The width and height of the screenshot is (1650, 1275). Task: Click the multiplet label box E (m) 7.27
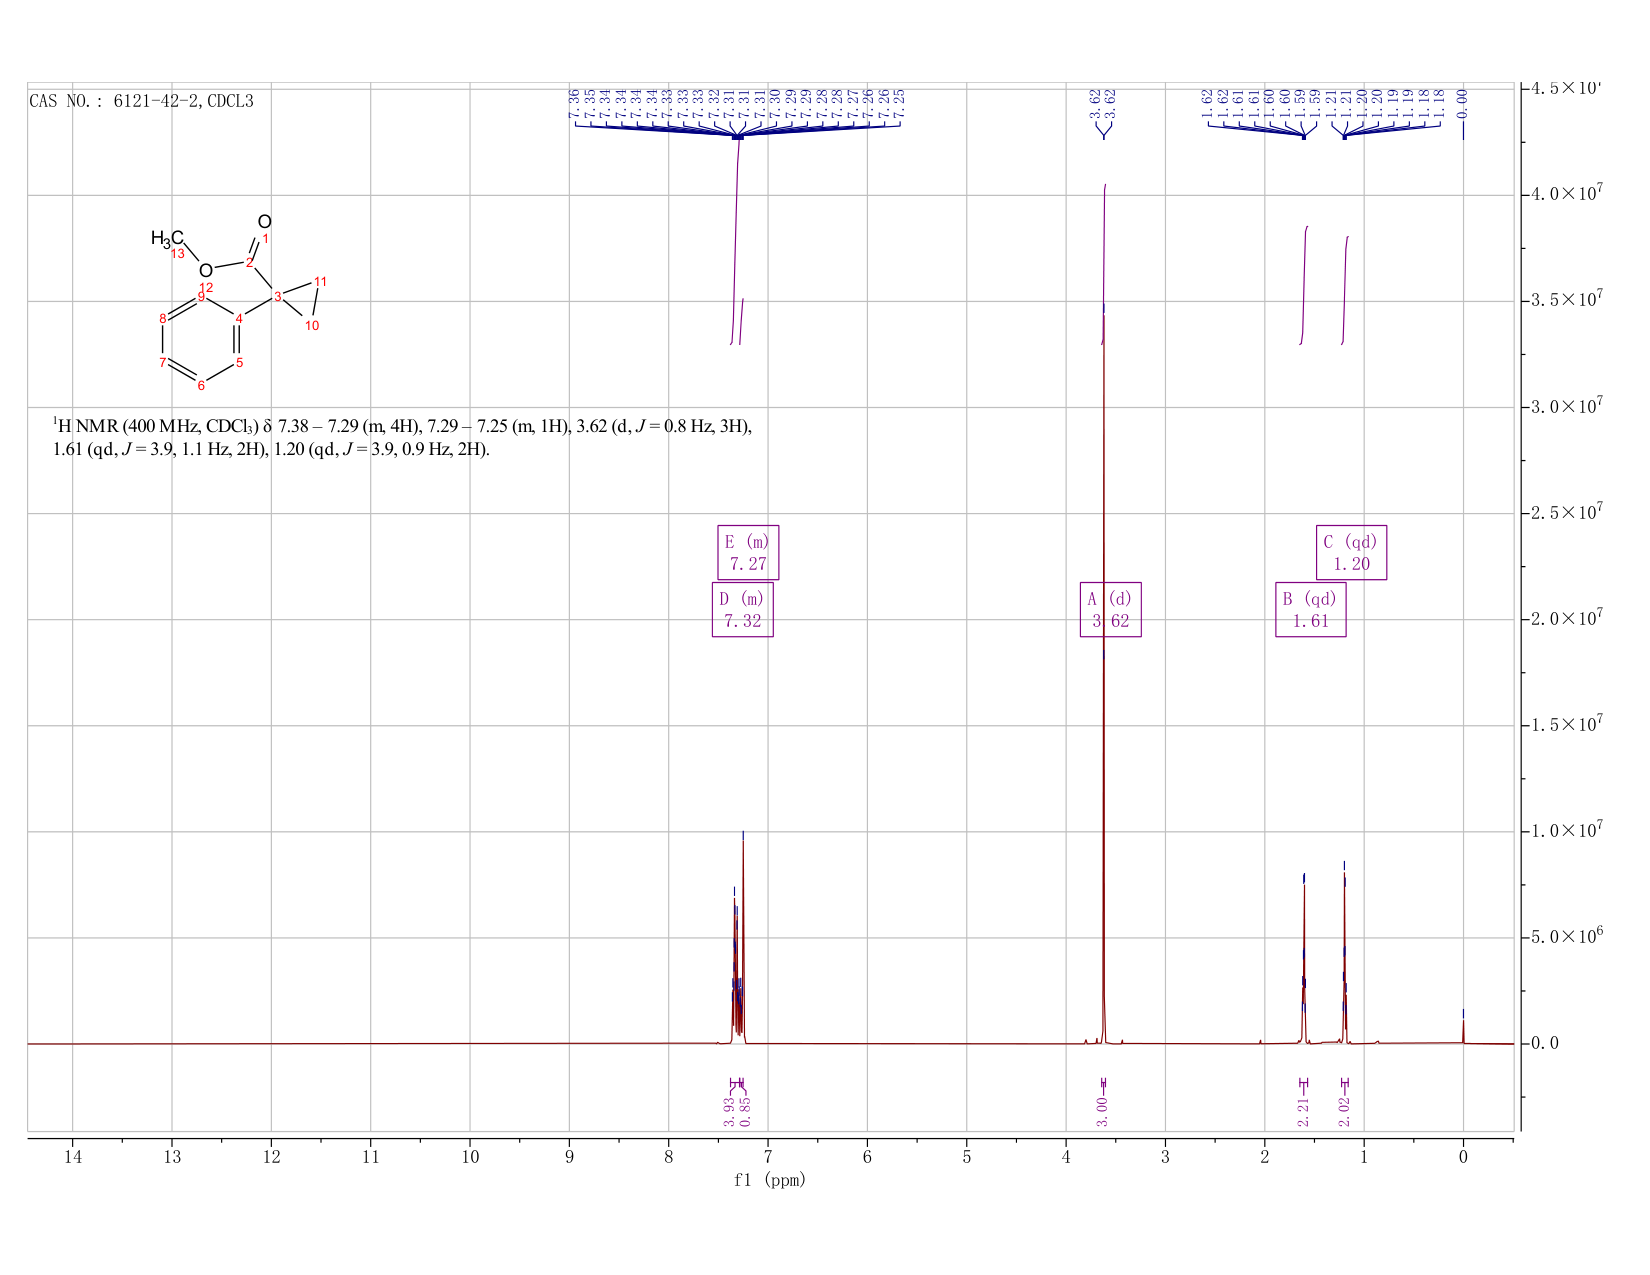point(748,552)
